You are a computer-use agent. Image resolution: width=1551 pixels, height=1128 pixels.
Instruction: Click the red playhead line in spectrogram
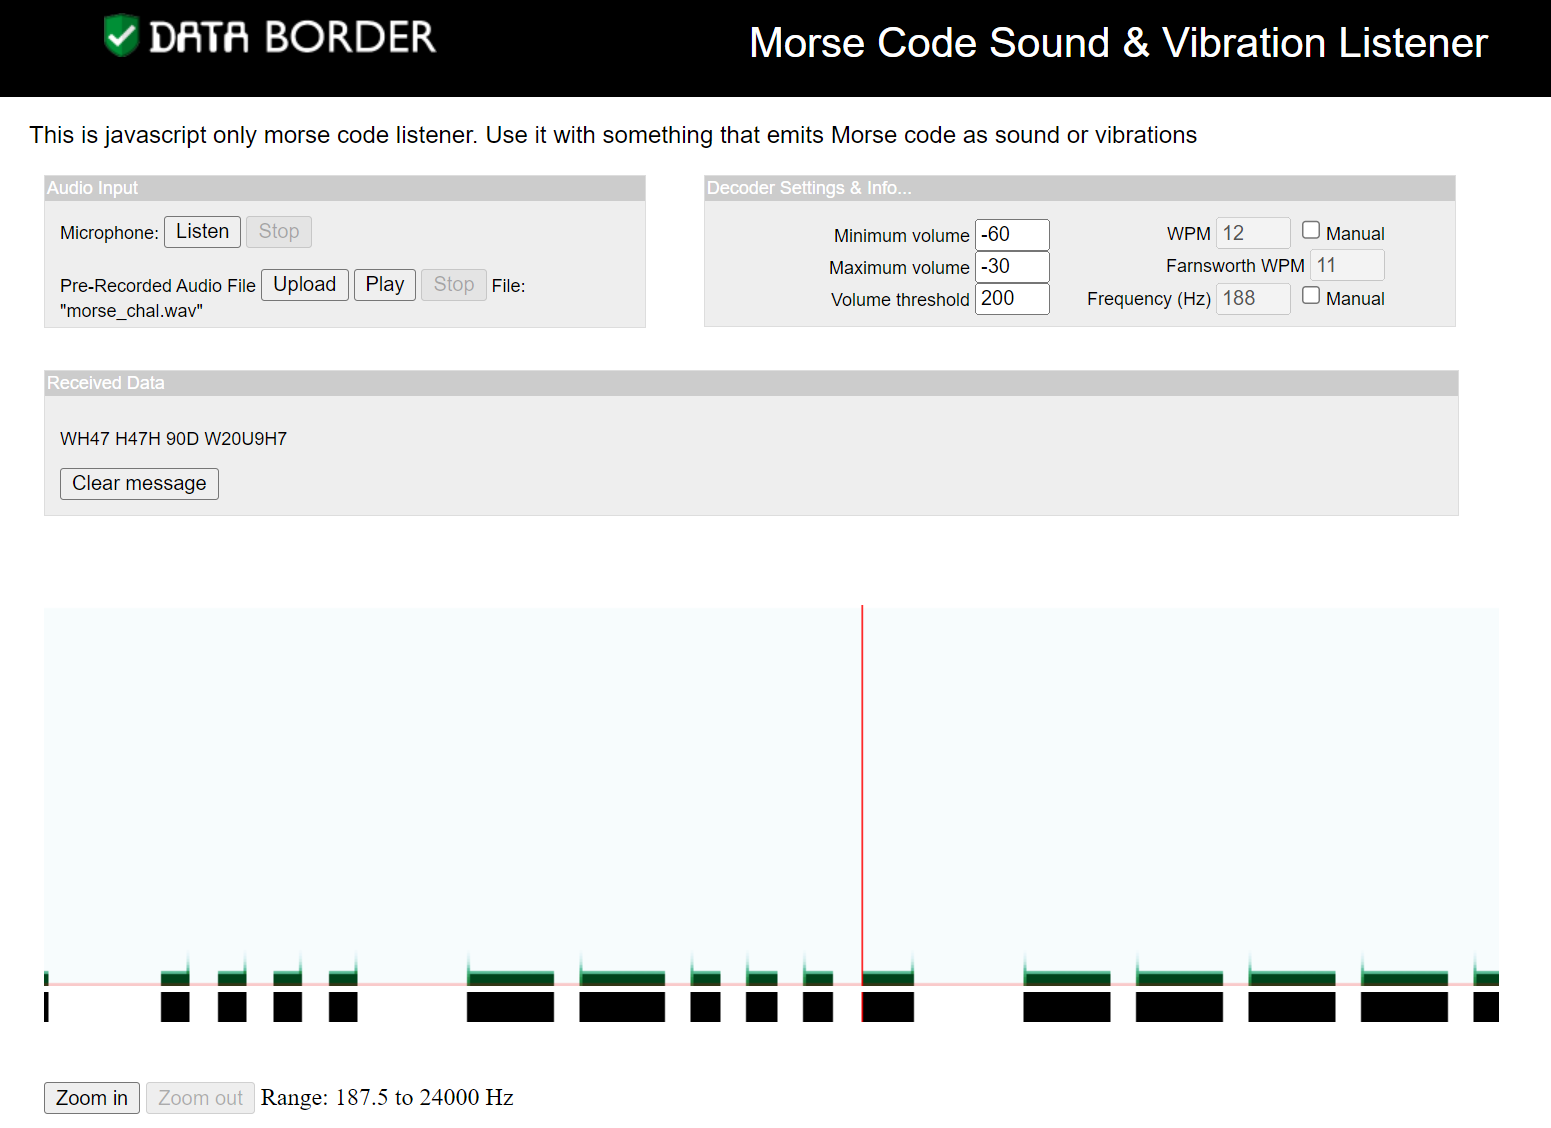point(862,800)
